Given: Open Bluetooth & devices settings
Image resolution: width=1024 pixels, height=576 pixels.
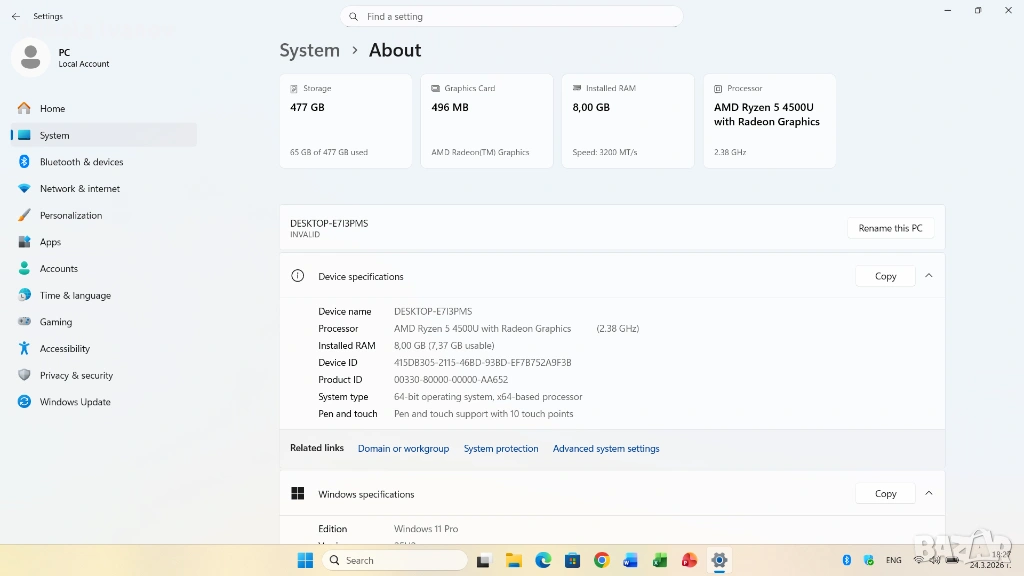Looking at the screenshot, I should pyautogui.click(x=81, y=162).
